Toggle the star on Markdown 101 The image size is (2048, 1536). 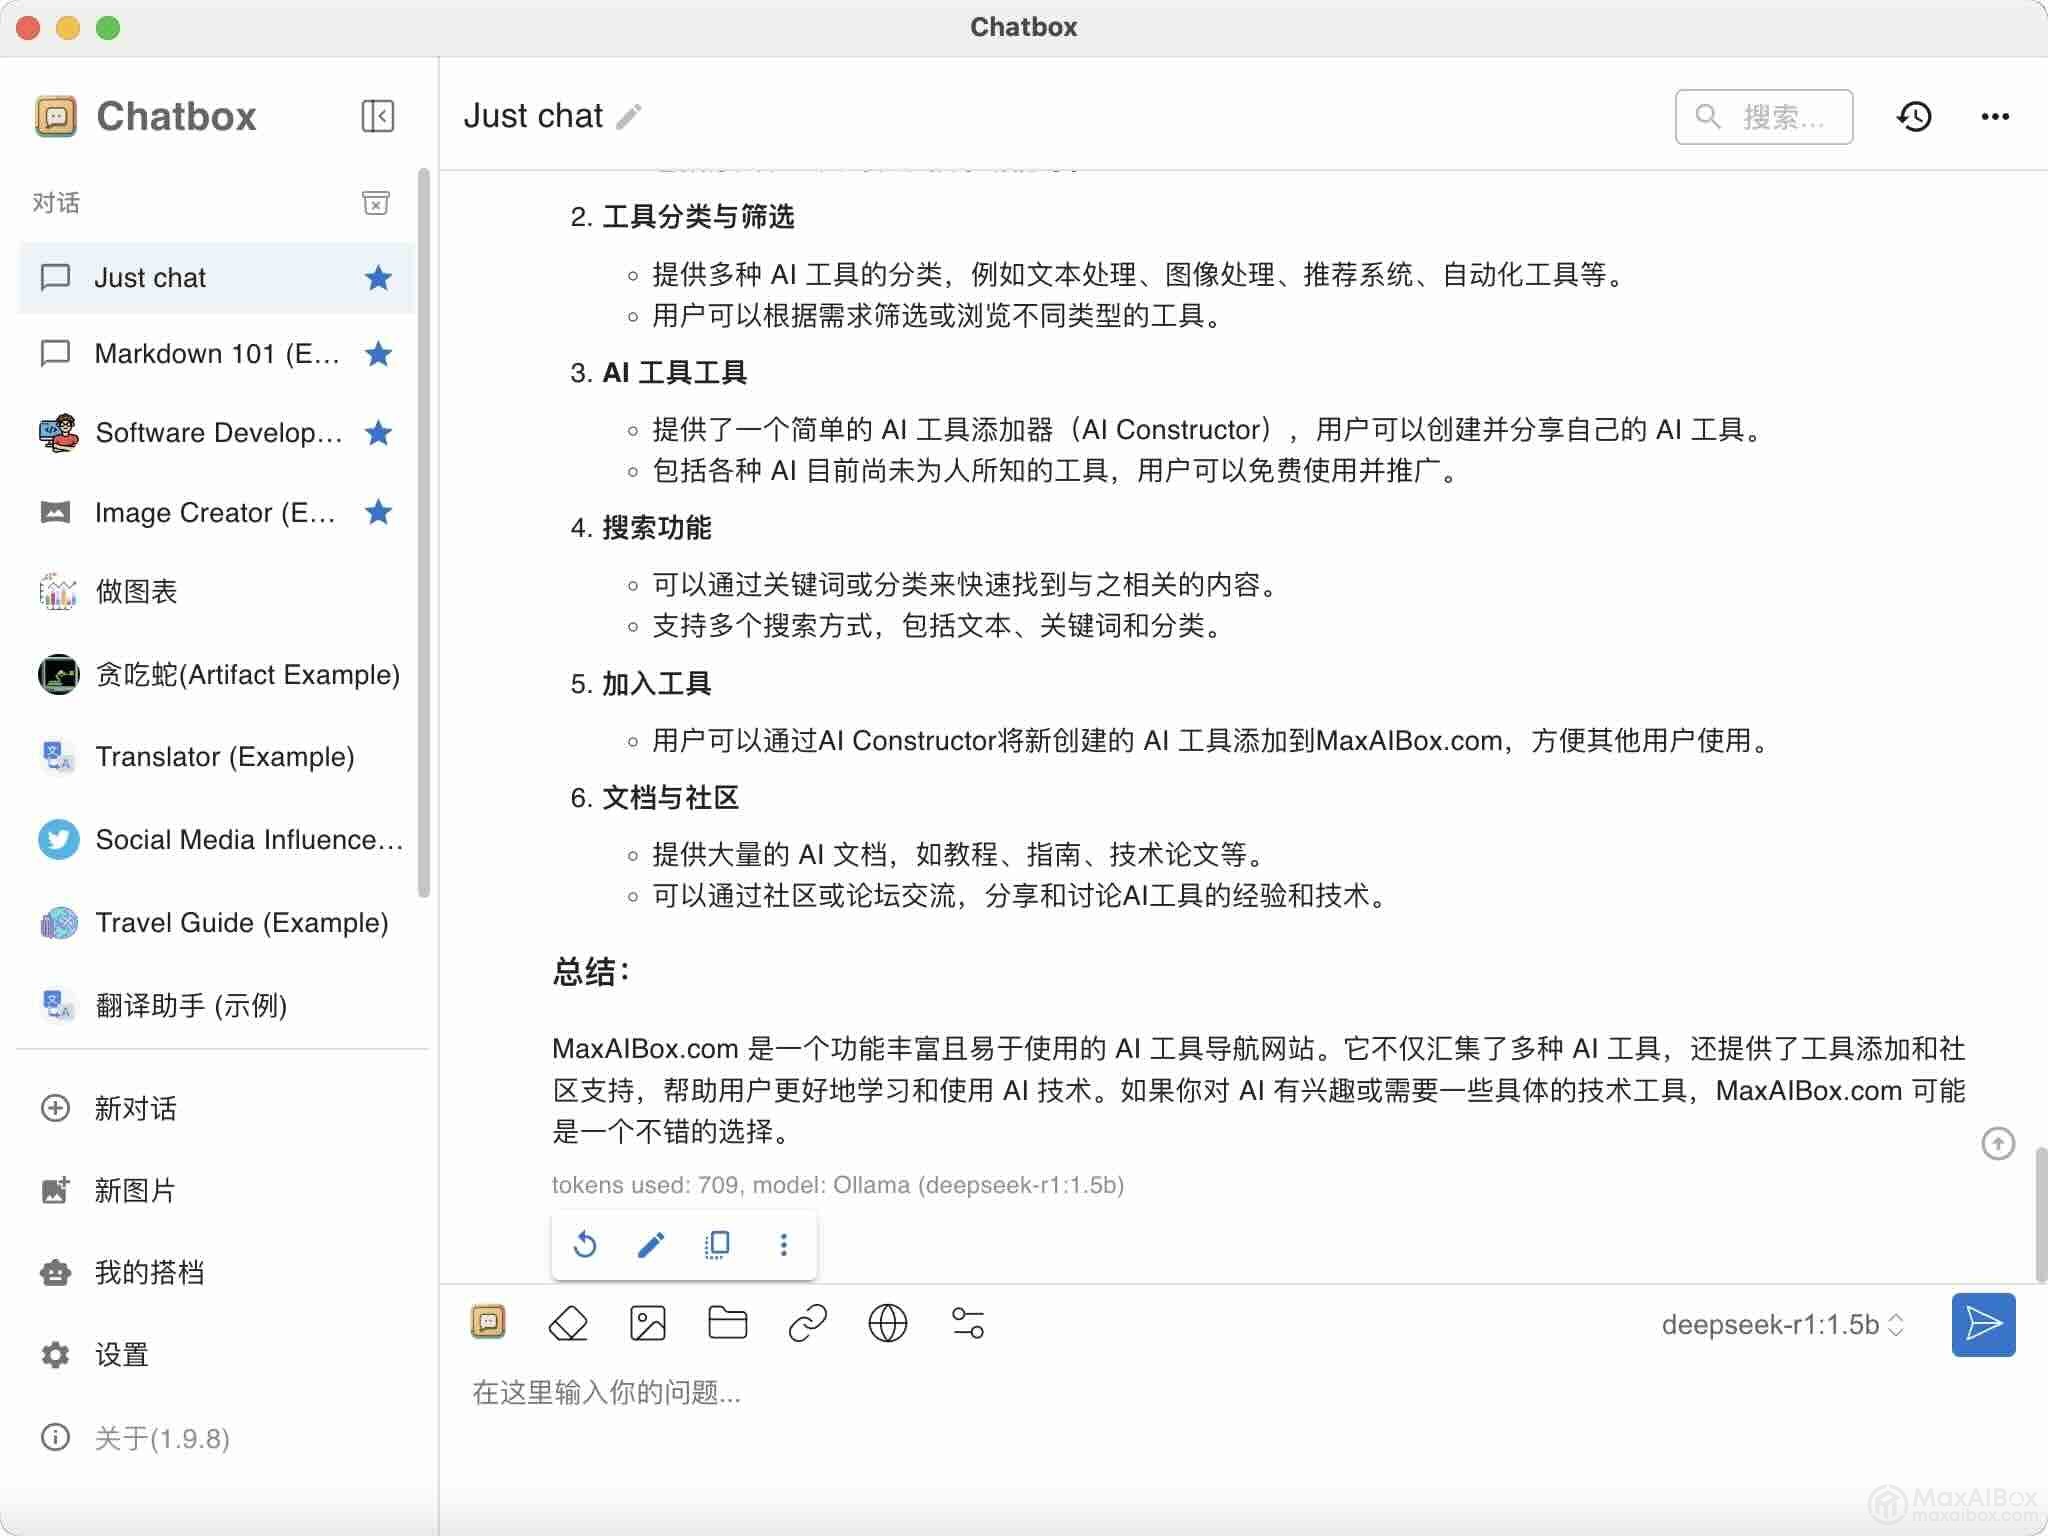tap(378, 353)
